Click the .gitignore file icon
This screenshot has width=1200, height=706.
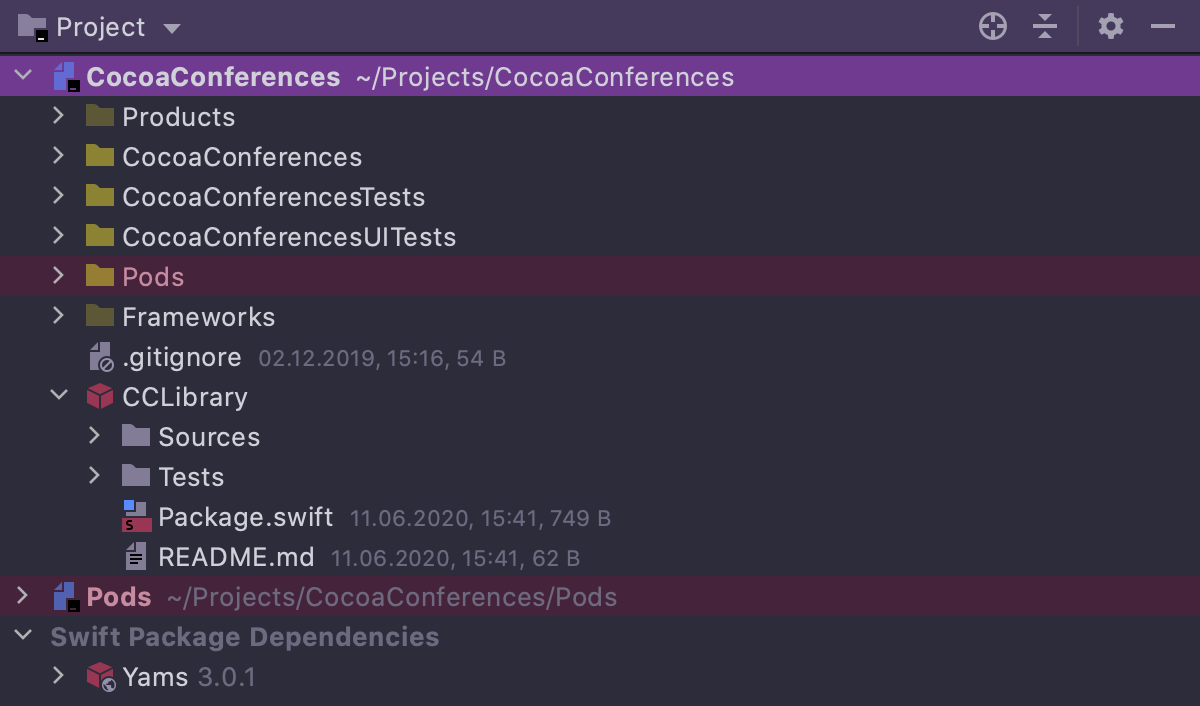tap(100, 357)
